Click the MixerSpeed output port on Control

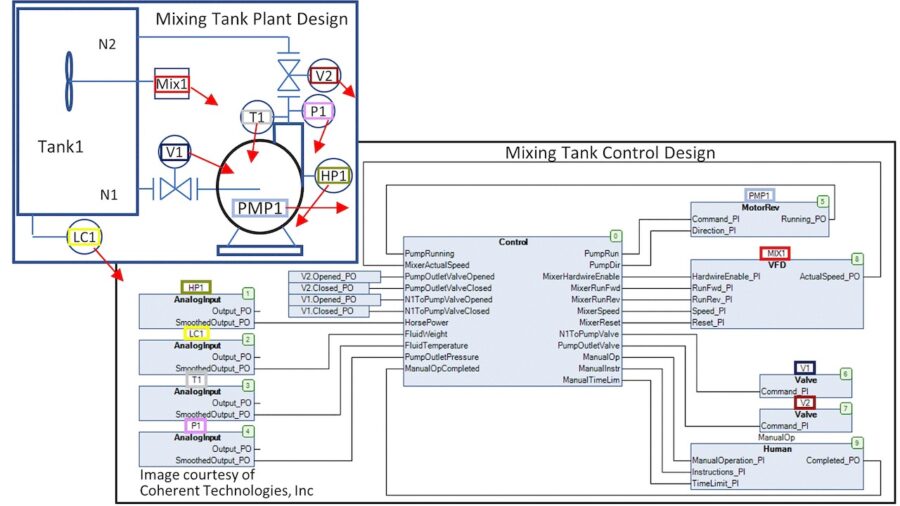(598, 311)
